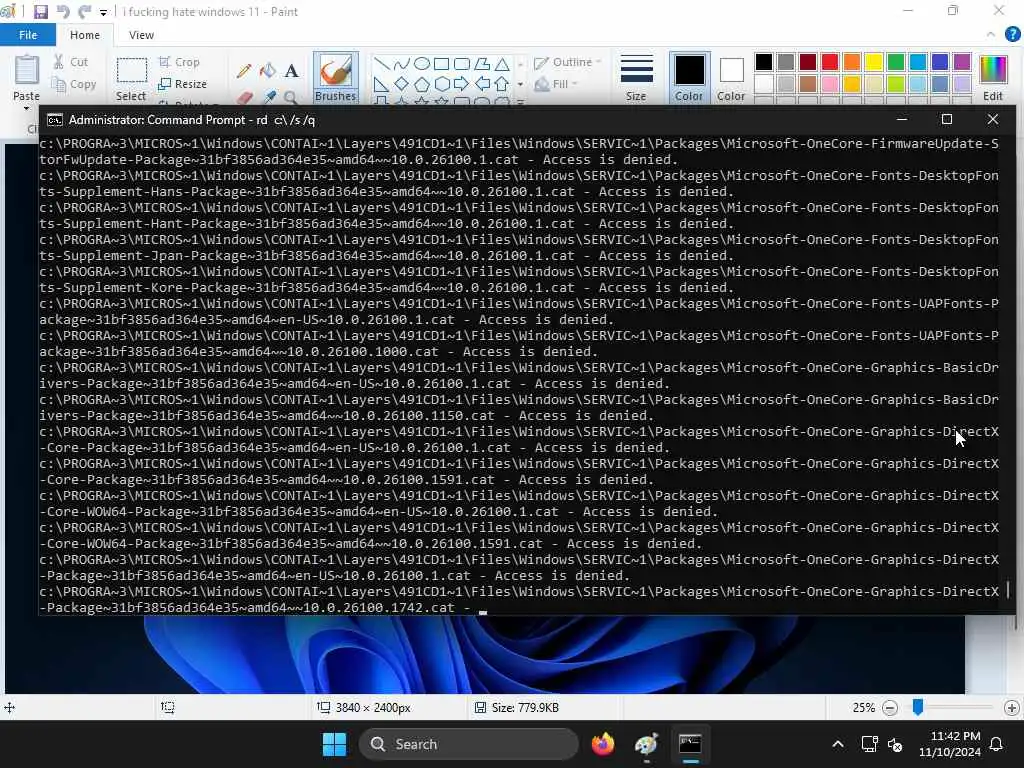
Task: Click the Command Prompt vertical scrollbar thumb
Action: [x=1008, y=590]
